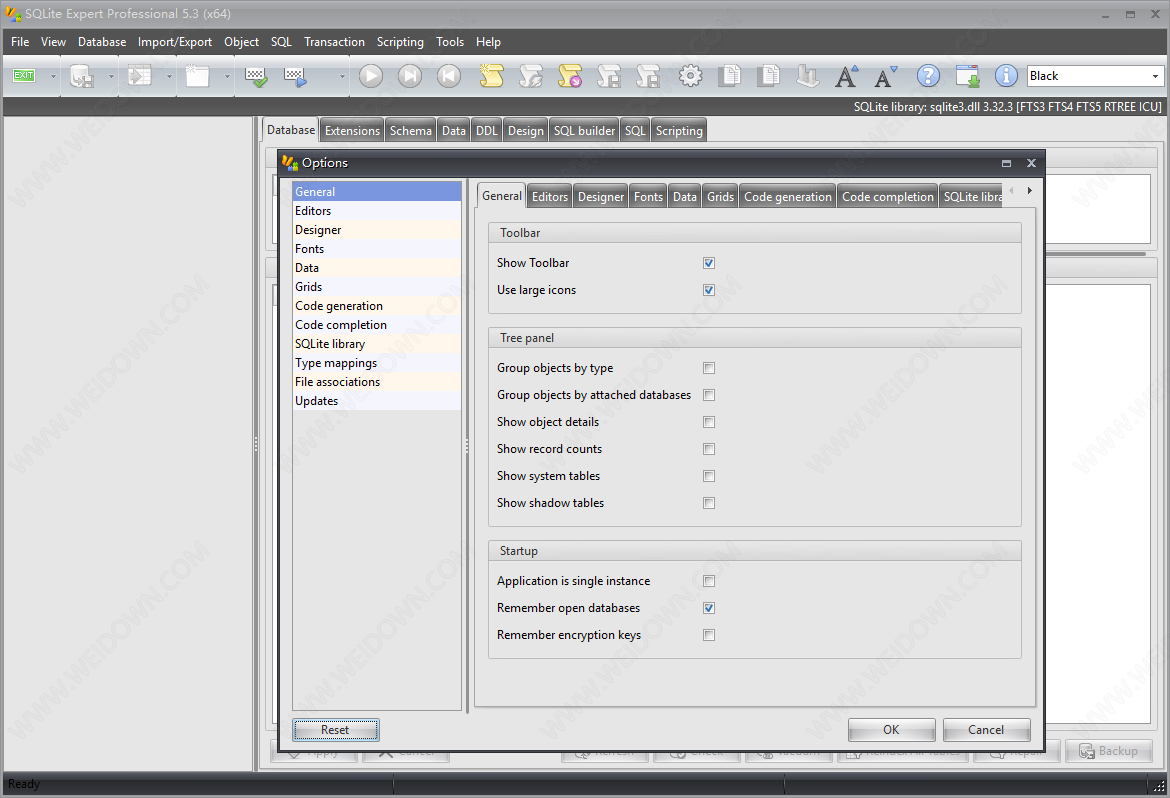Toggle the Use large icons checkbox
The image size is (1170, 798).
(709, 290)
